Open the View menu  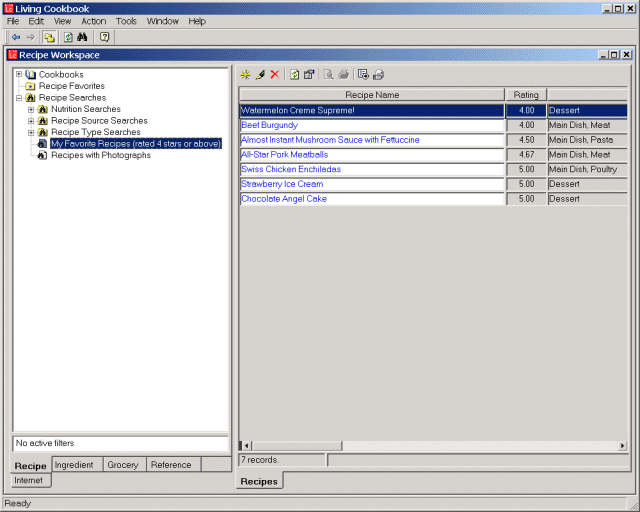pyautogui.click(x=62, y=21)
